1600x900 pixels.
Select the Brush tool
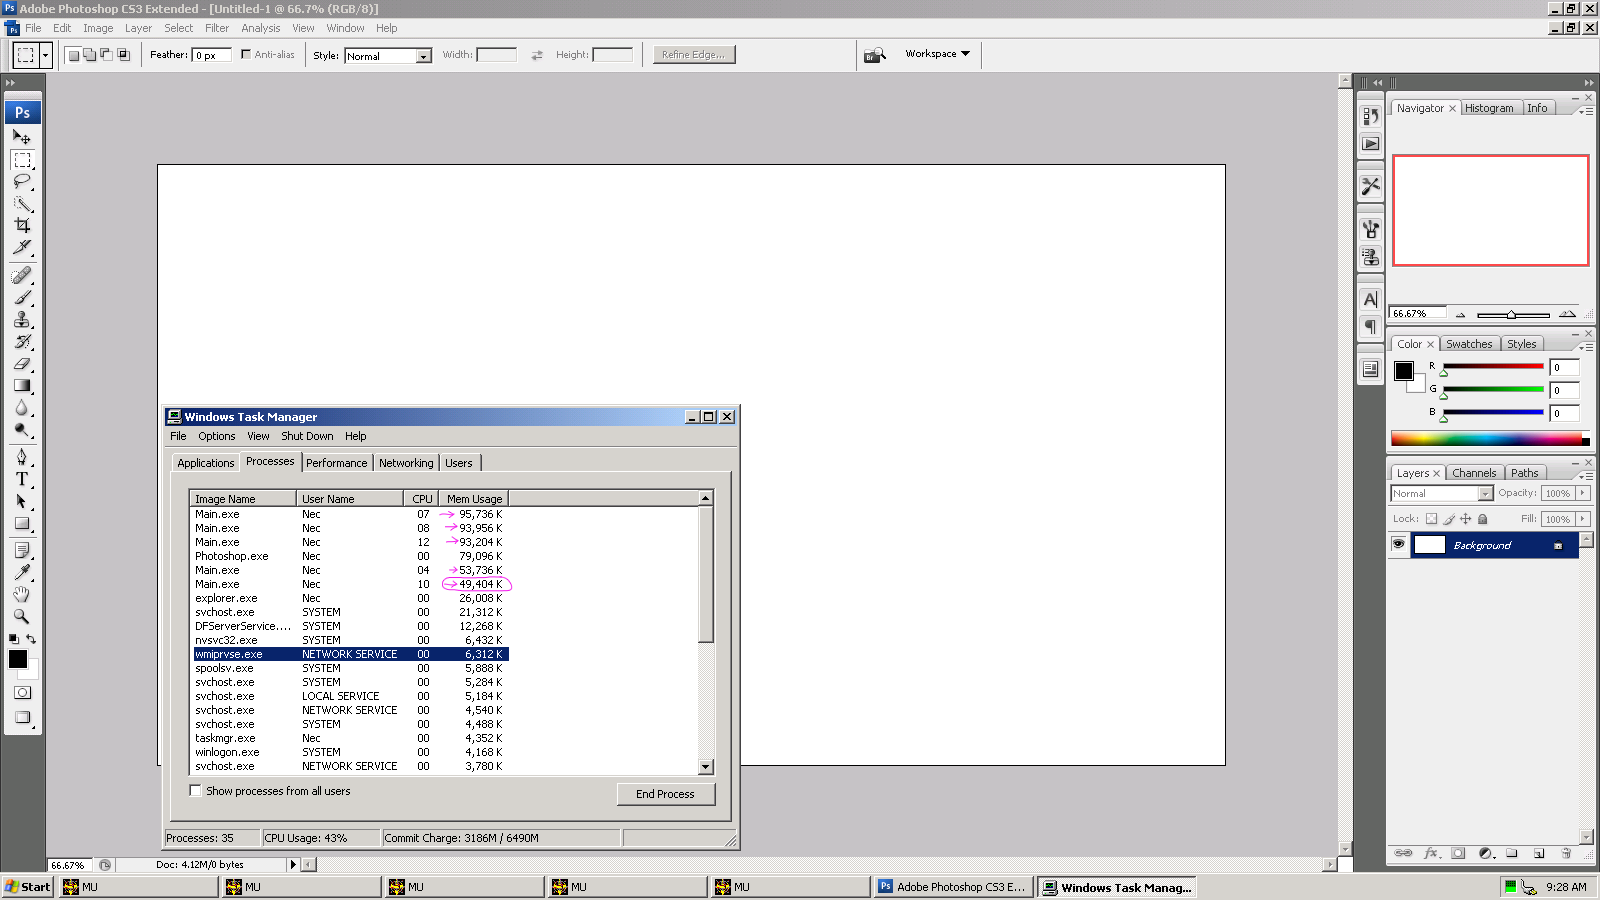point(22,297)
